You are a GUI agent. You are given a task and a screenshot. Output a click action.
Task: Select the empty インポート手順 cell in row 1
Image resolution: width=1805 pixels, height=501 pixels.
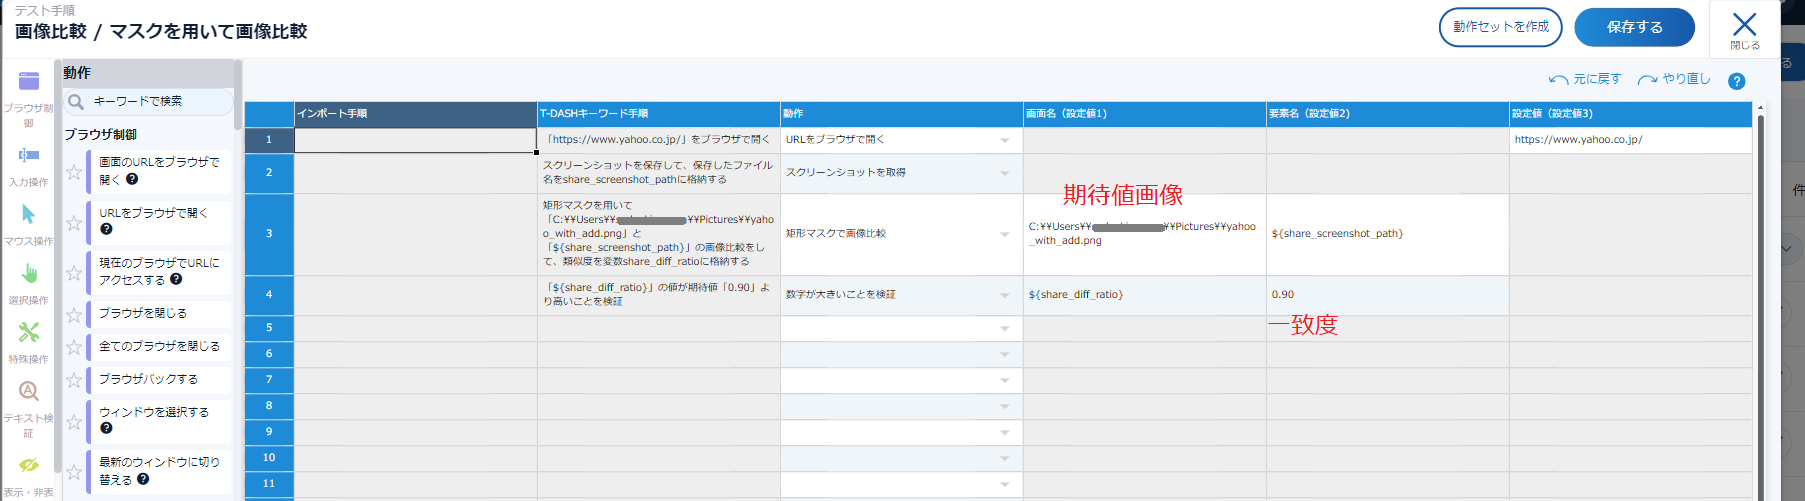(x=415, y=140)
